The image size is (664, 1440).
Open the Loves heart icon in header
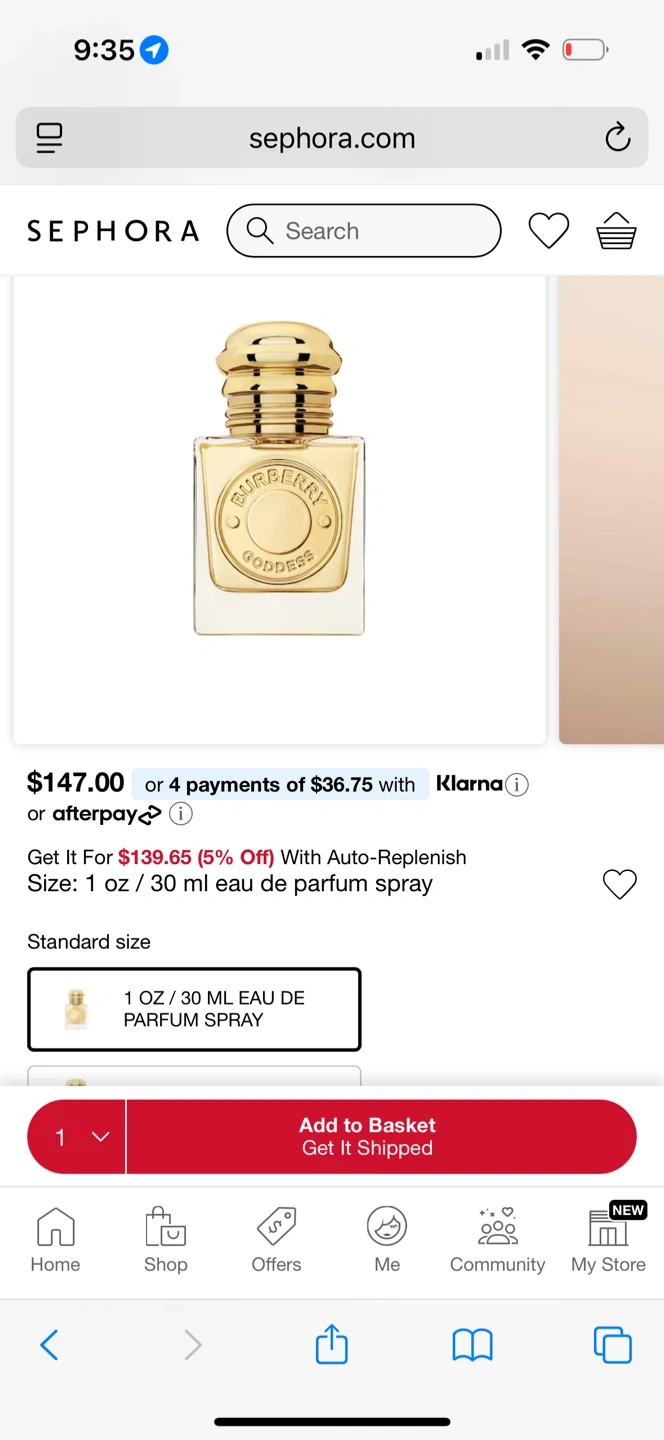point(548,231)
